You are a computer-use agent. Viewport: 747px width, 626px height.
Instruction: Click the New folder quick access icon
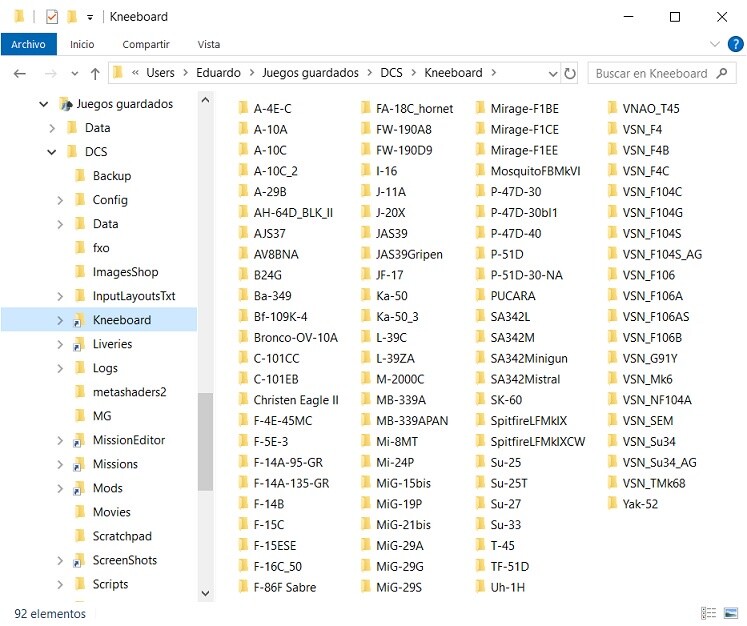tap(72, 17)
